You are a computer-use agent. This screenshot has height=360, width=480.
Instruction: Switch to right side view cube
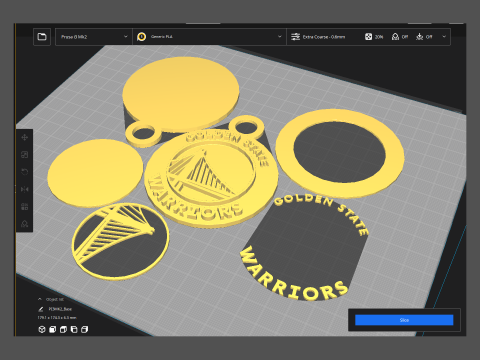tap(85, 329)
